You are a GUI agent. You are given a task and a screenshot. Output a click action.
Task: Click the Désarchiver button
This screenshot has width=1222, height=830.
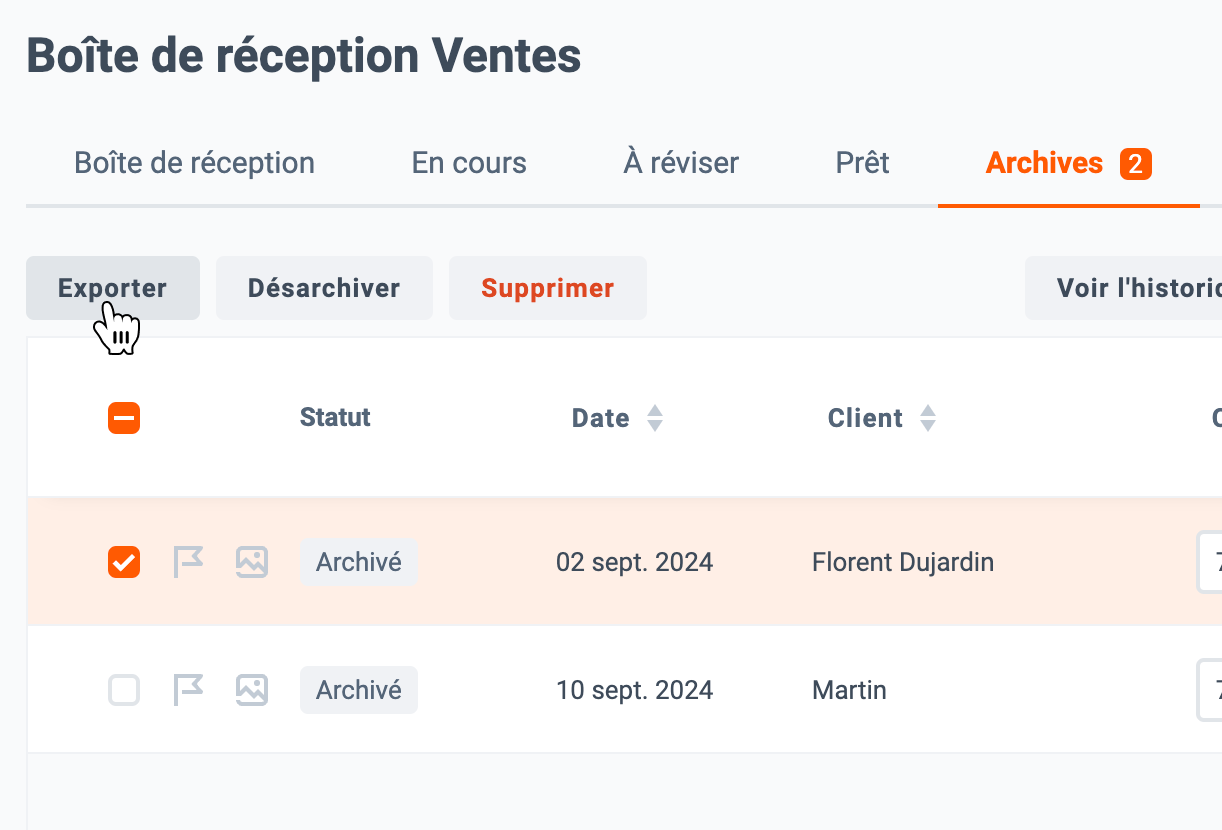point(324,288)
